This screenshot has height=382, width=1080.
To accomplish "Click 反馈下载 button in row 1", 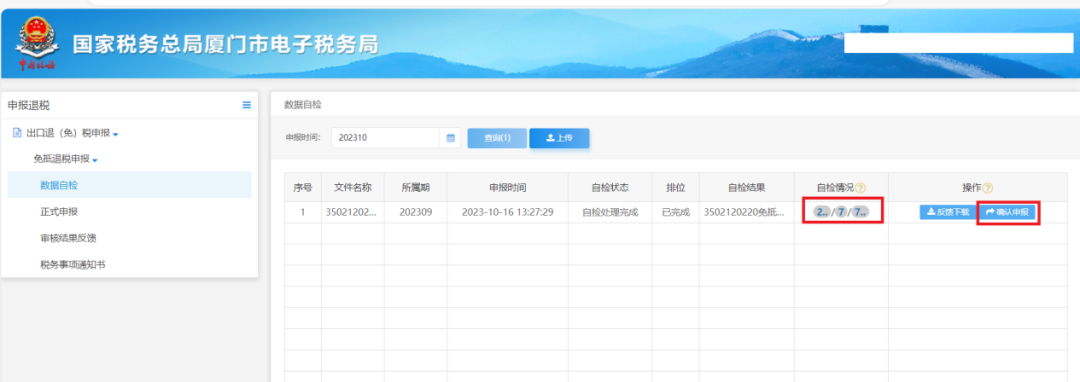I will click(947, 212).
